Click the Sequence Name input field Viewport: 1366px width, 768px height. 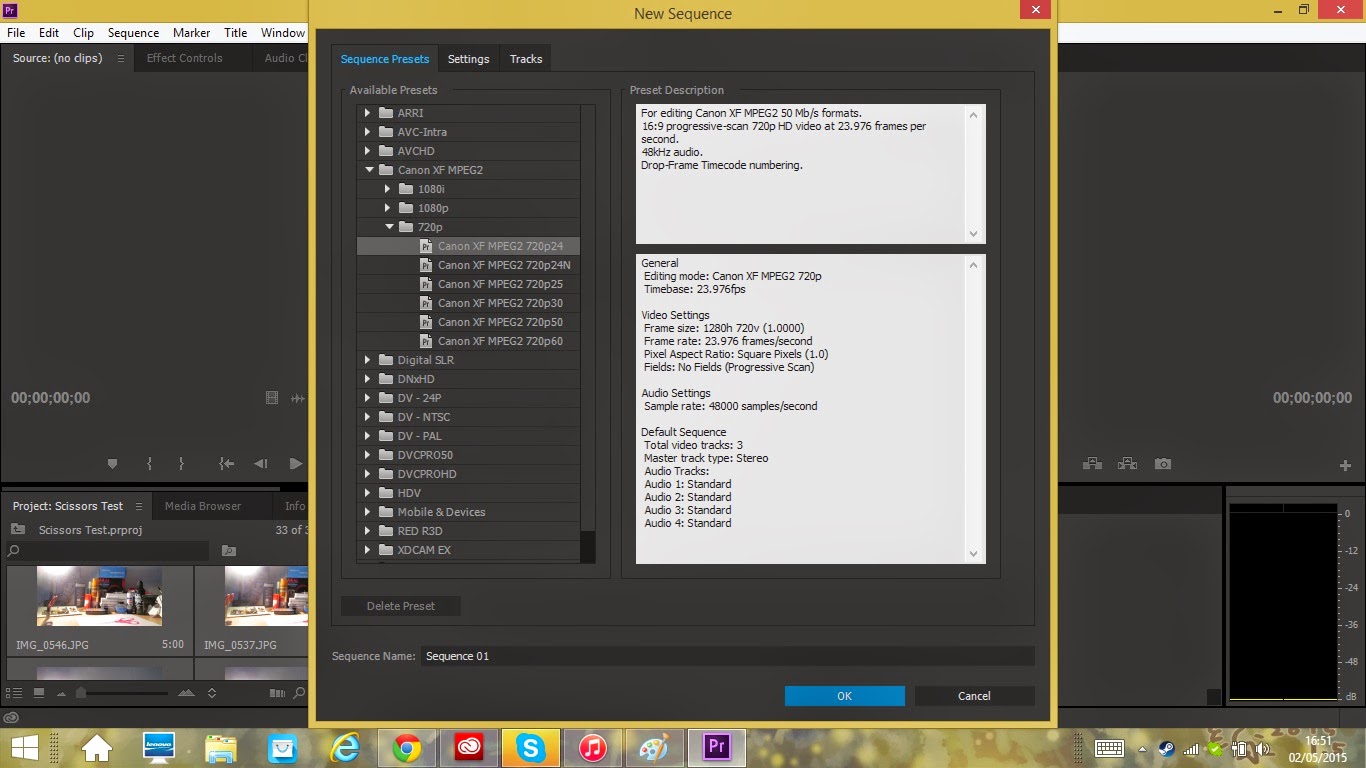point(727,656)
